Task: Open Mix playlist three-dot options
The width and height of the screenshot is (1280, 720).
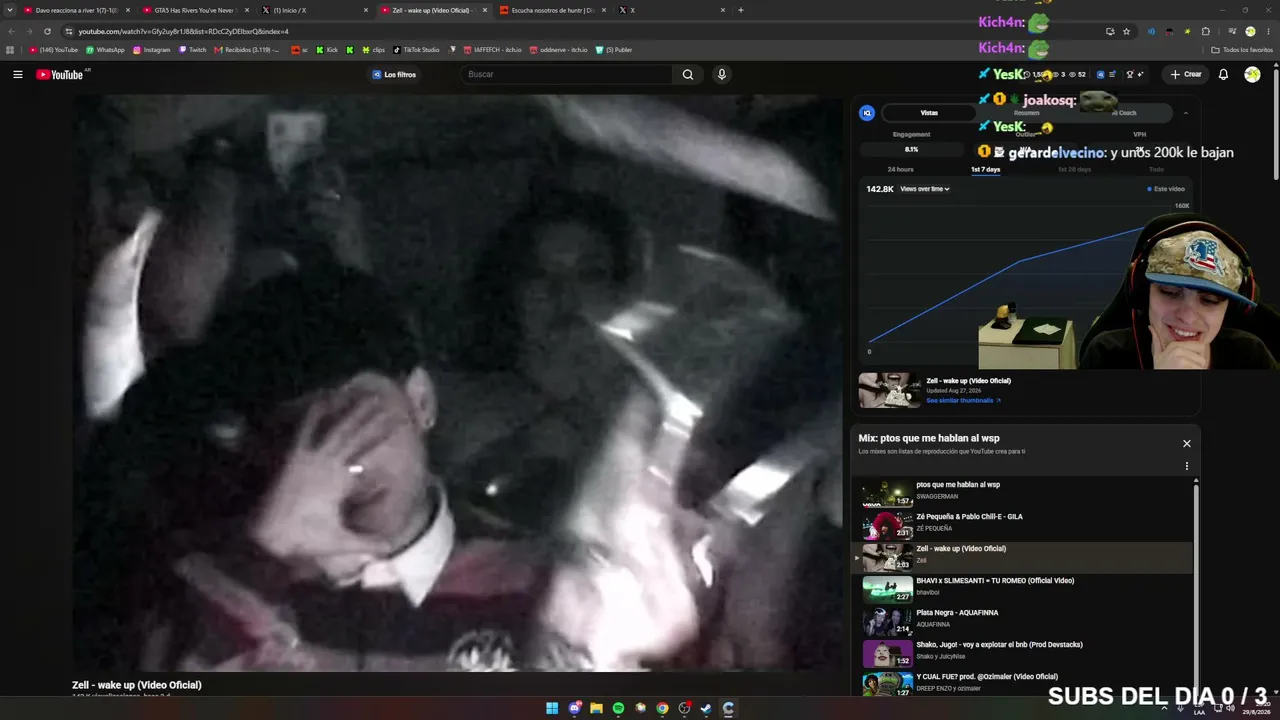Action: [1187, 466]
